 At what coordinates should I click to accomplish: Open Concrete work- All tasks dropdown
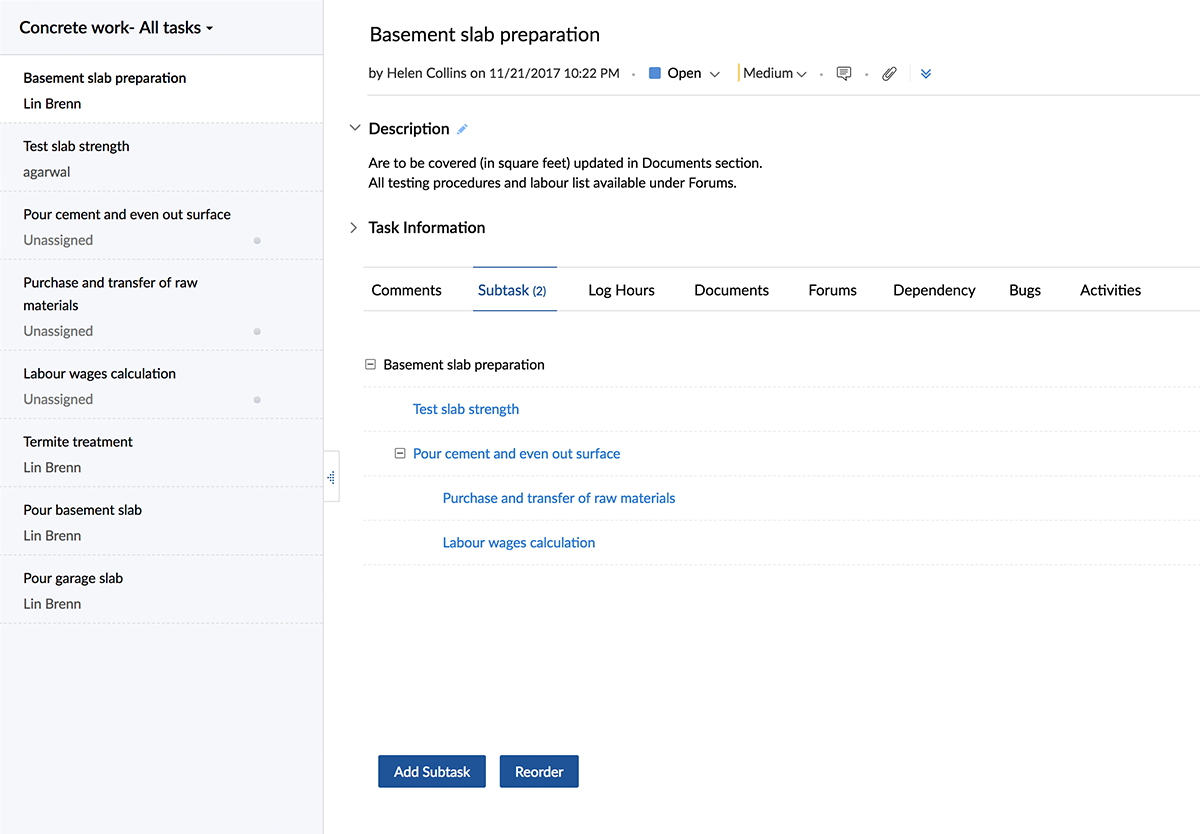116,28
